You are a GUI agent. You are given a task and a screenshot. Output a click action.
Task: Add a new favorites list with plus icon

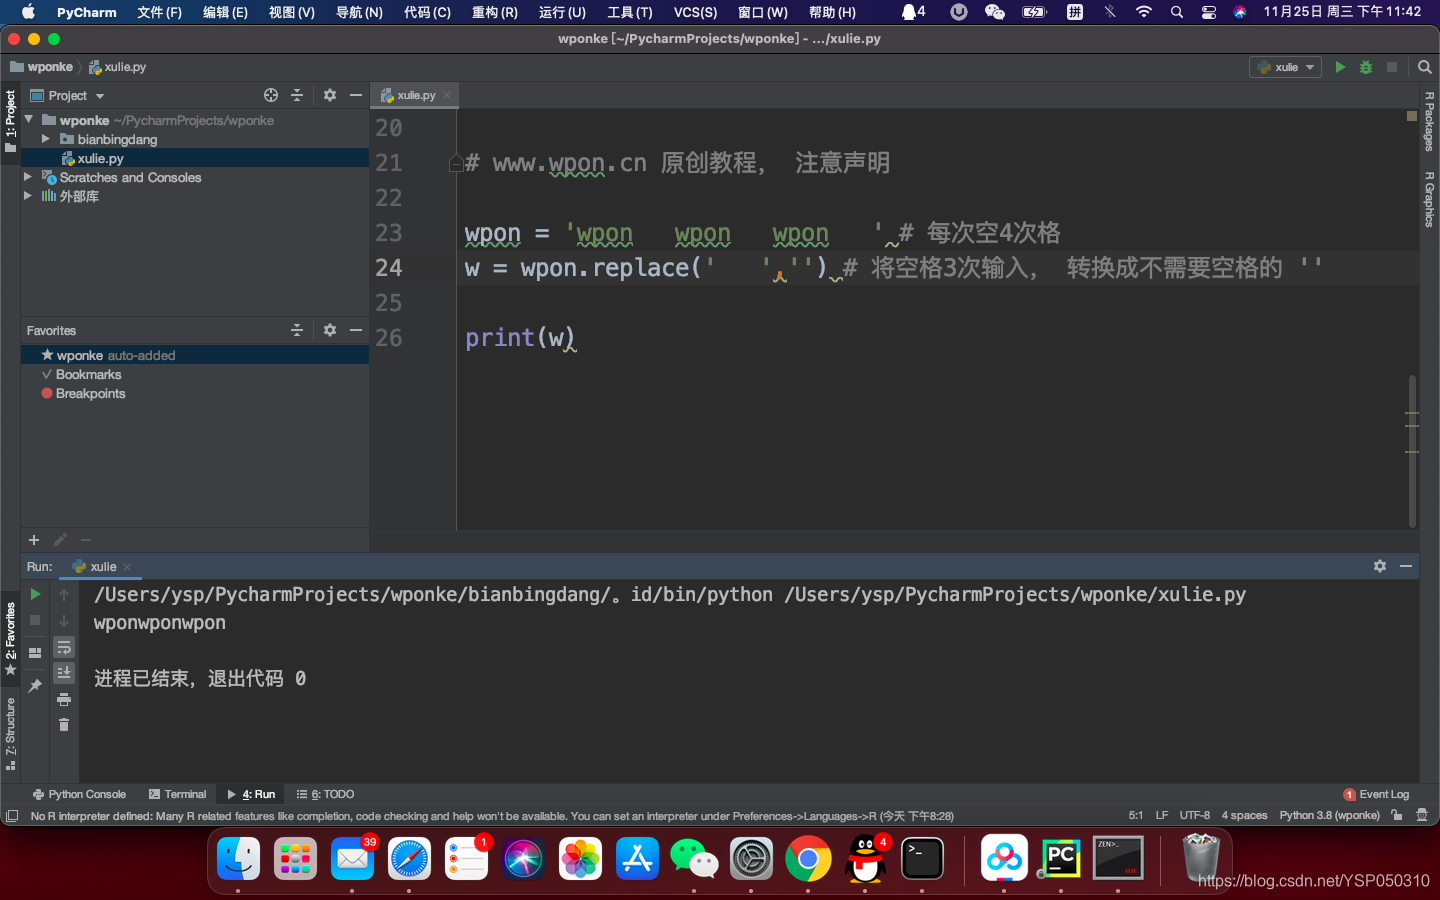point(34,540)
